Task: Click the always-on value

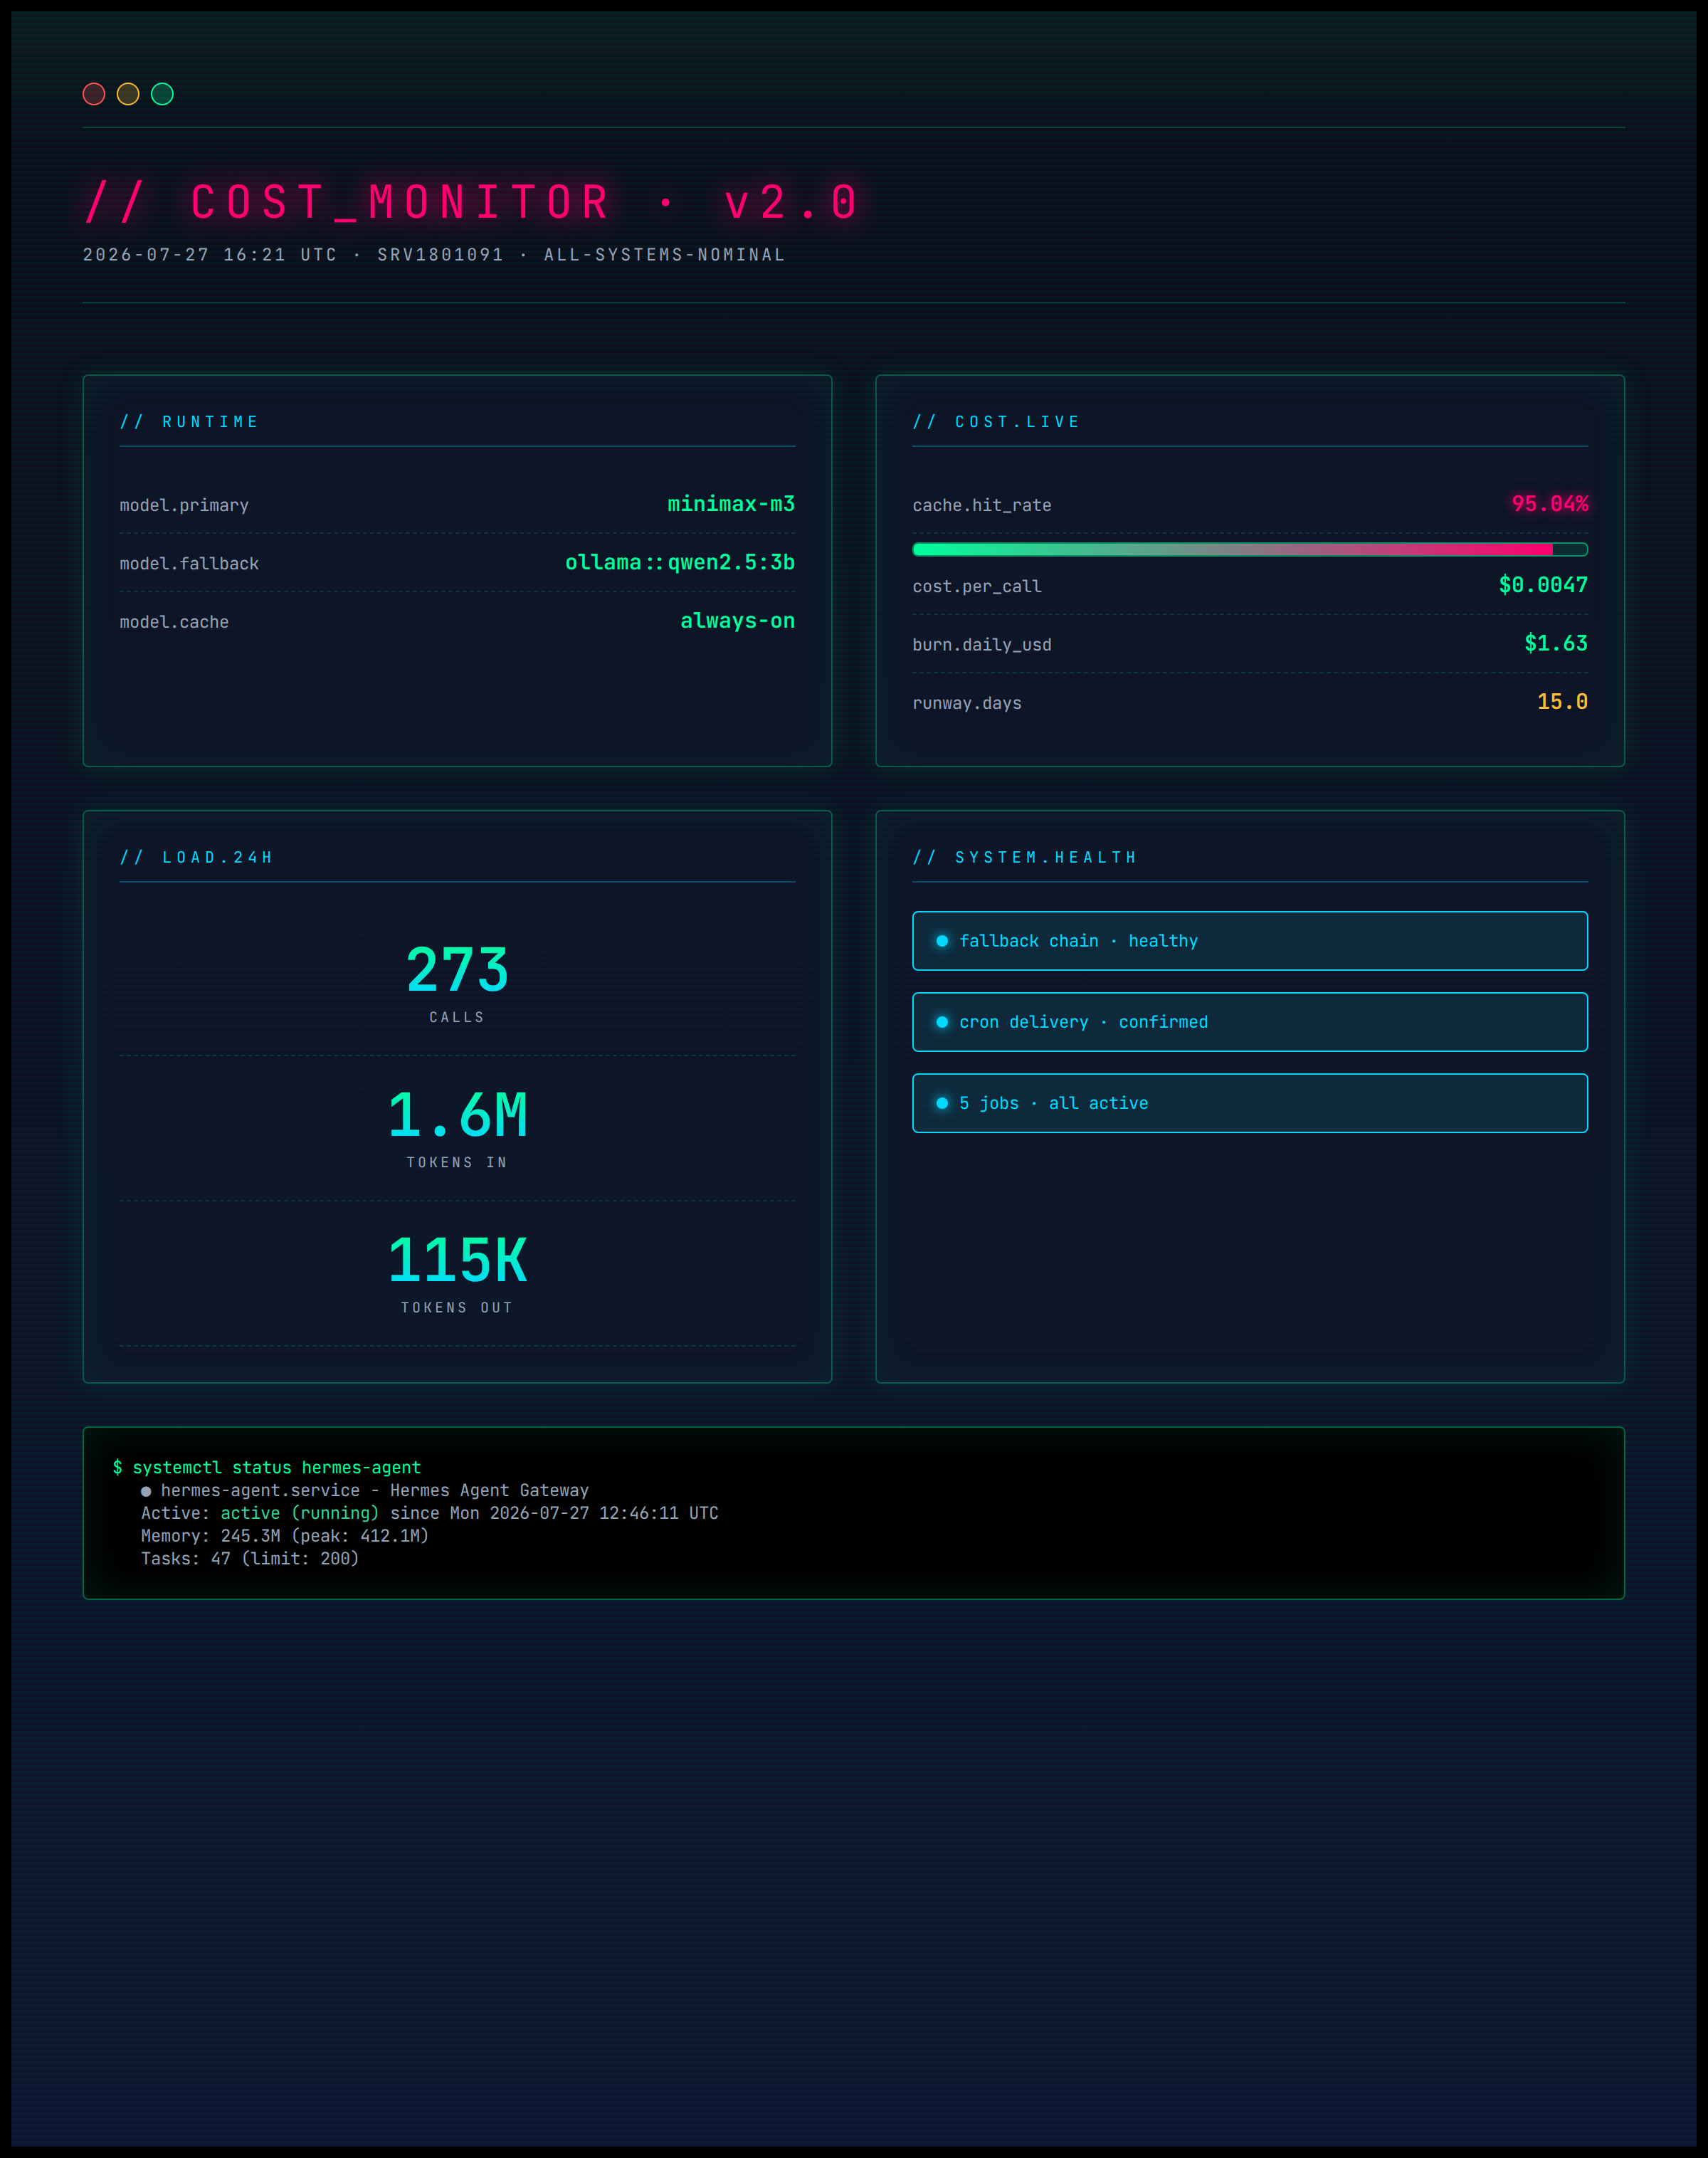Action: click(738, 620)
